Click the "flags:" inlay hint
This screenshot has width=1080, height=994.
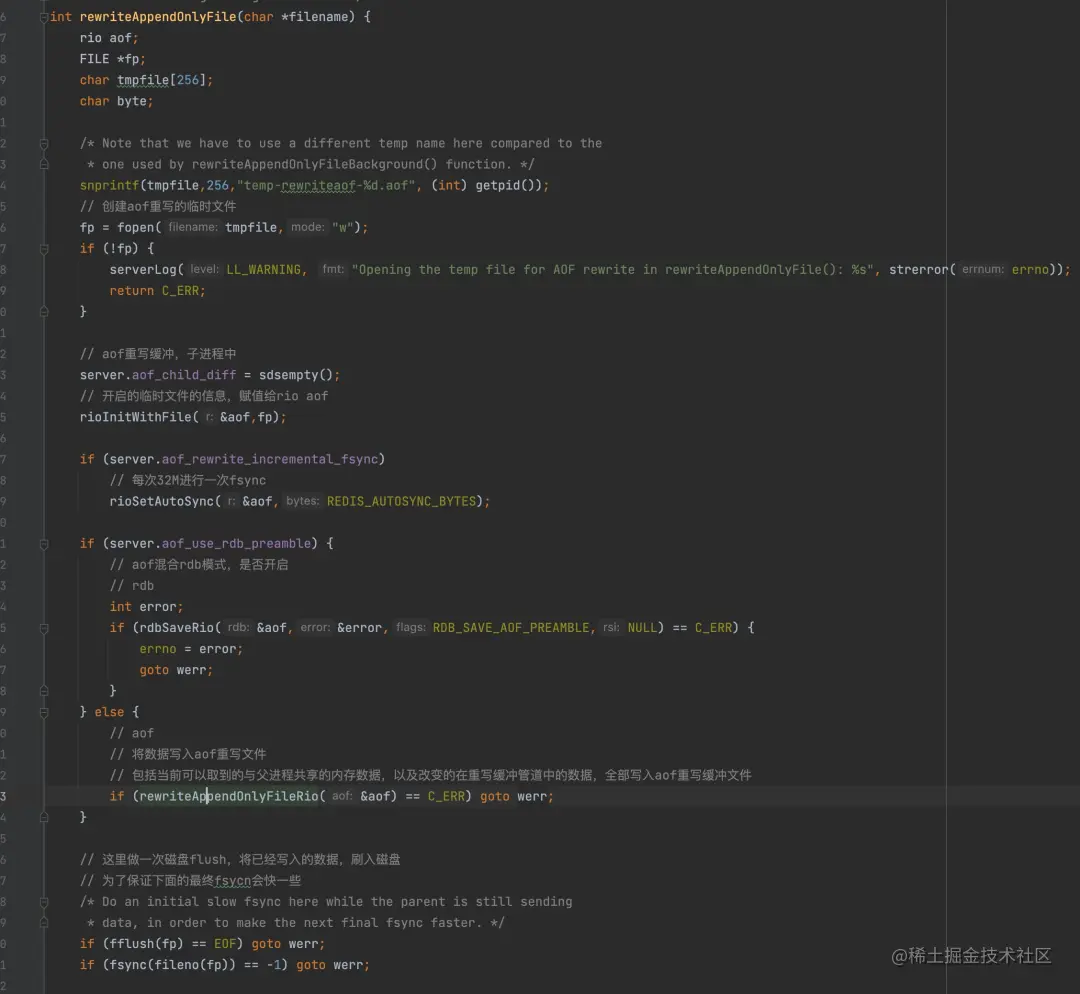(x=411, y=628)
